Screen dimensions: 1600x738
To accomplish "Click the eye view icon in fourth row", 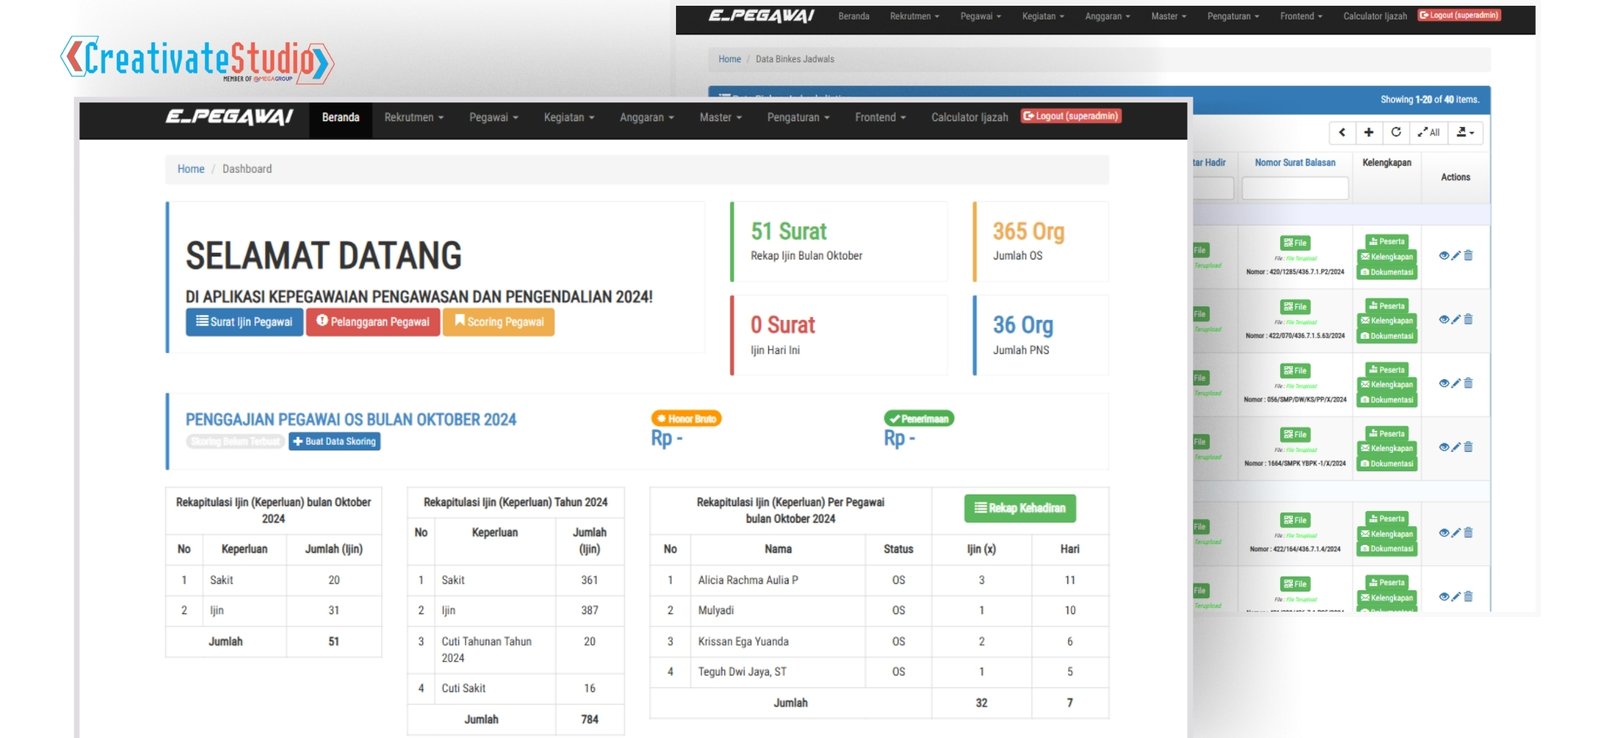I will [x=1443, y=448].
